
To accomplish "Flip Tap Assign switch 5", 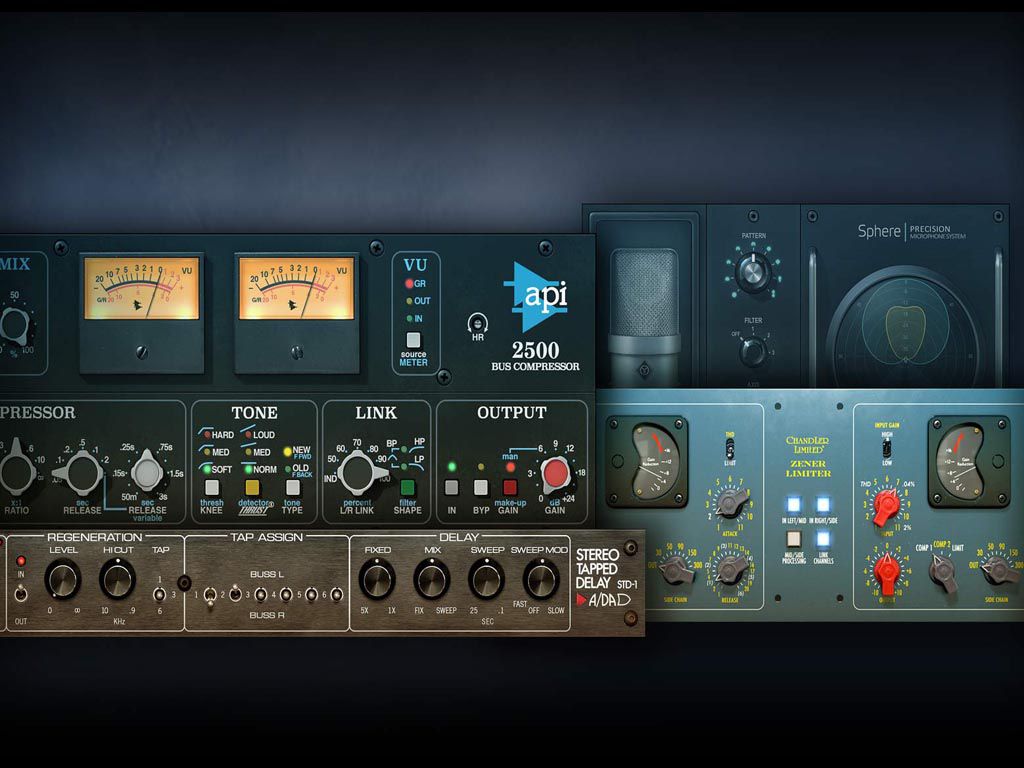I will [312, 594].
